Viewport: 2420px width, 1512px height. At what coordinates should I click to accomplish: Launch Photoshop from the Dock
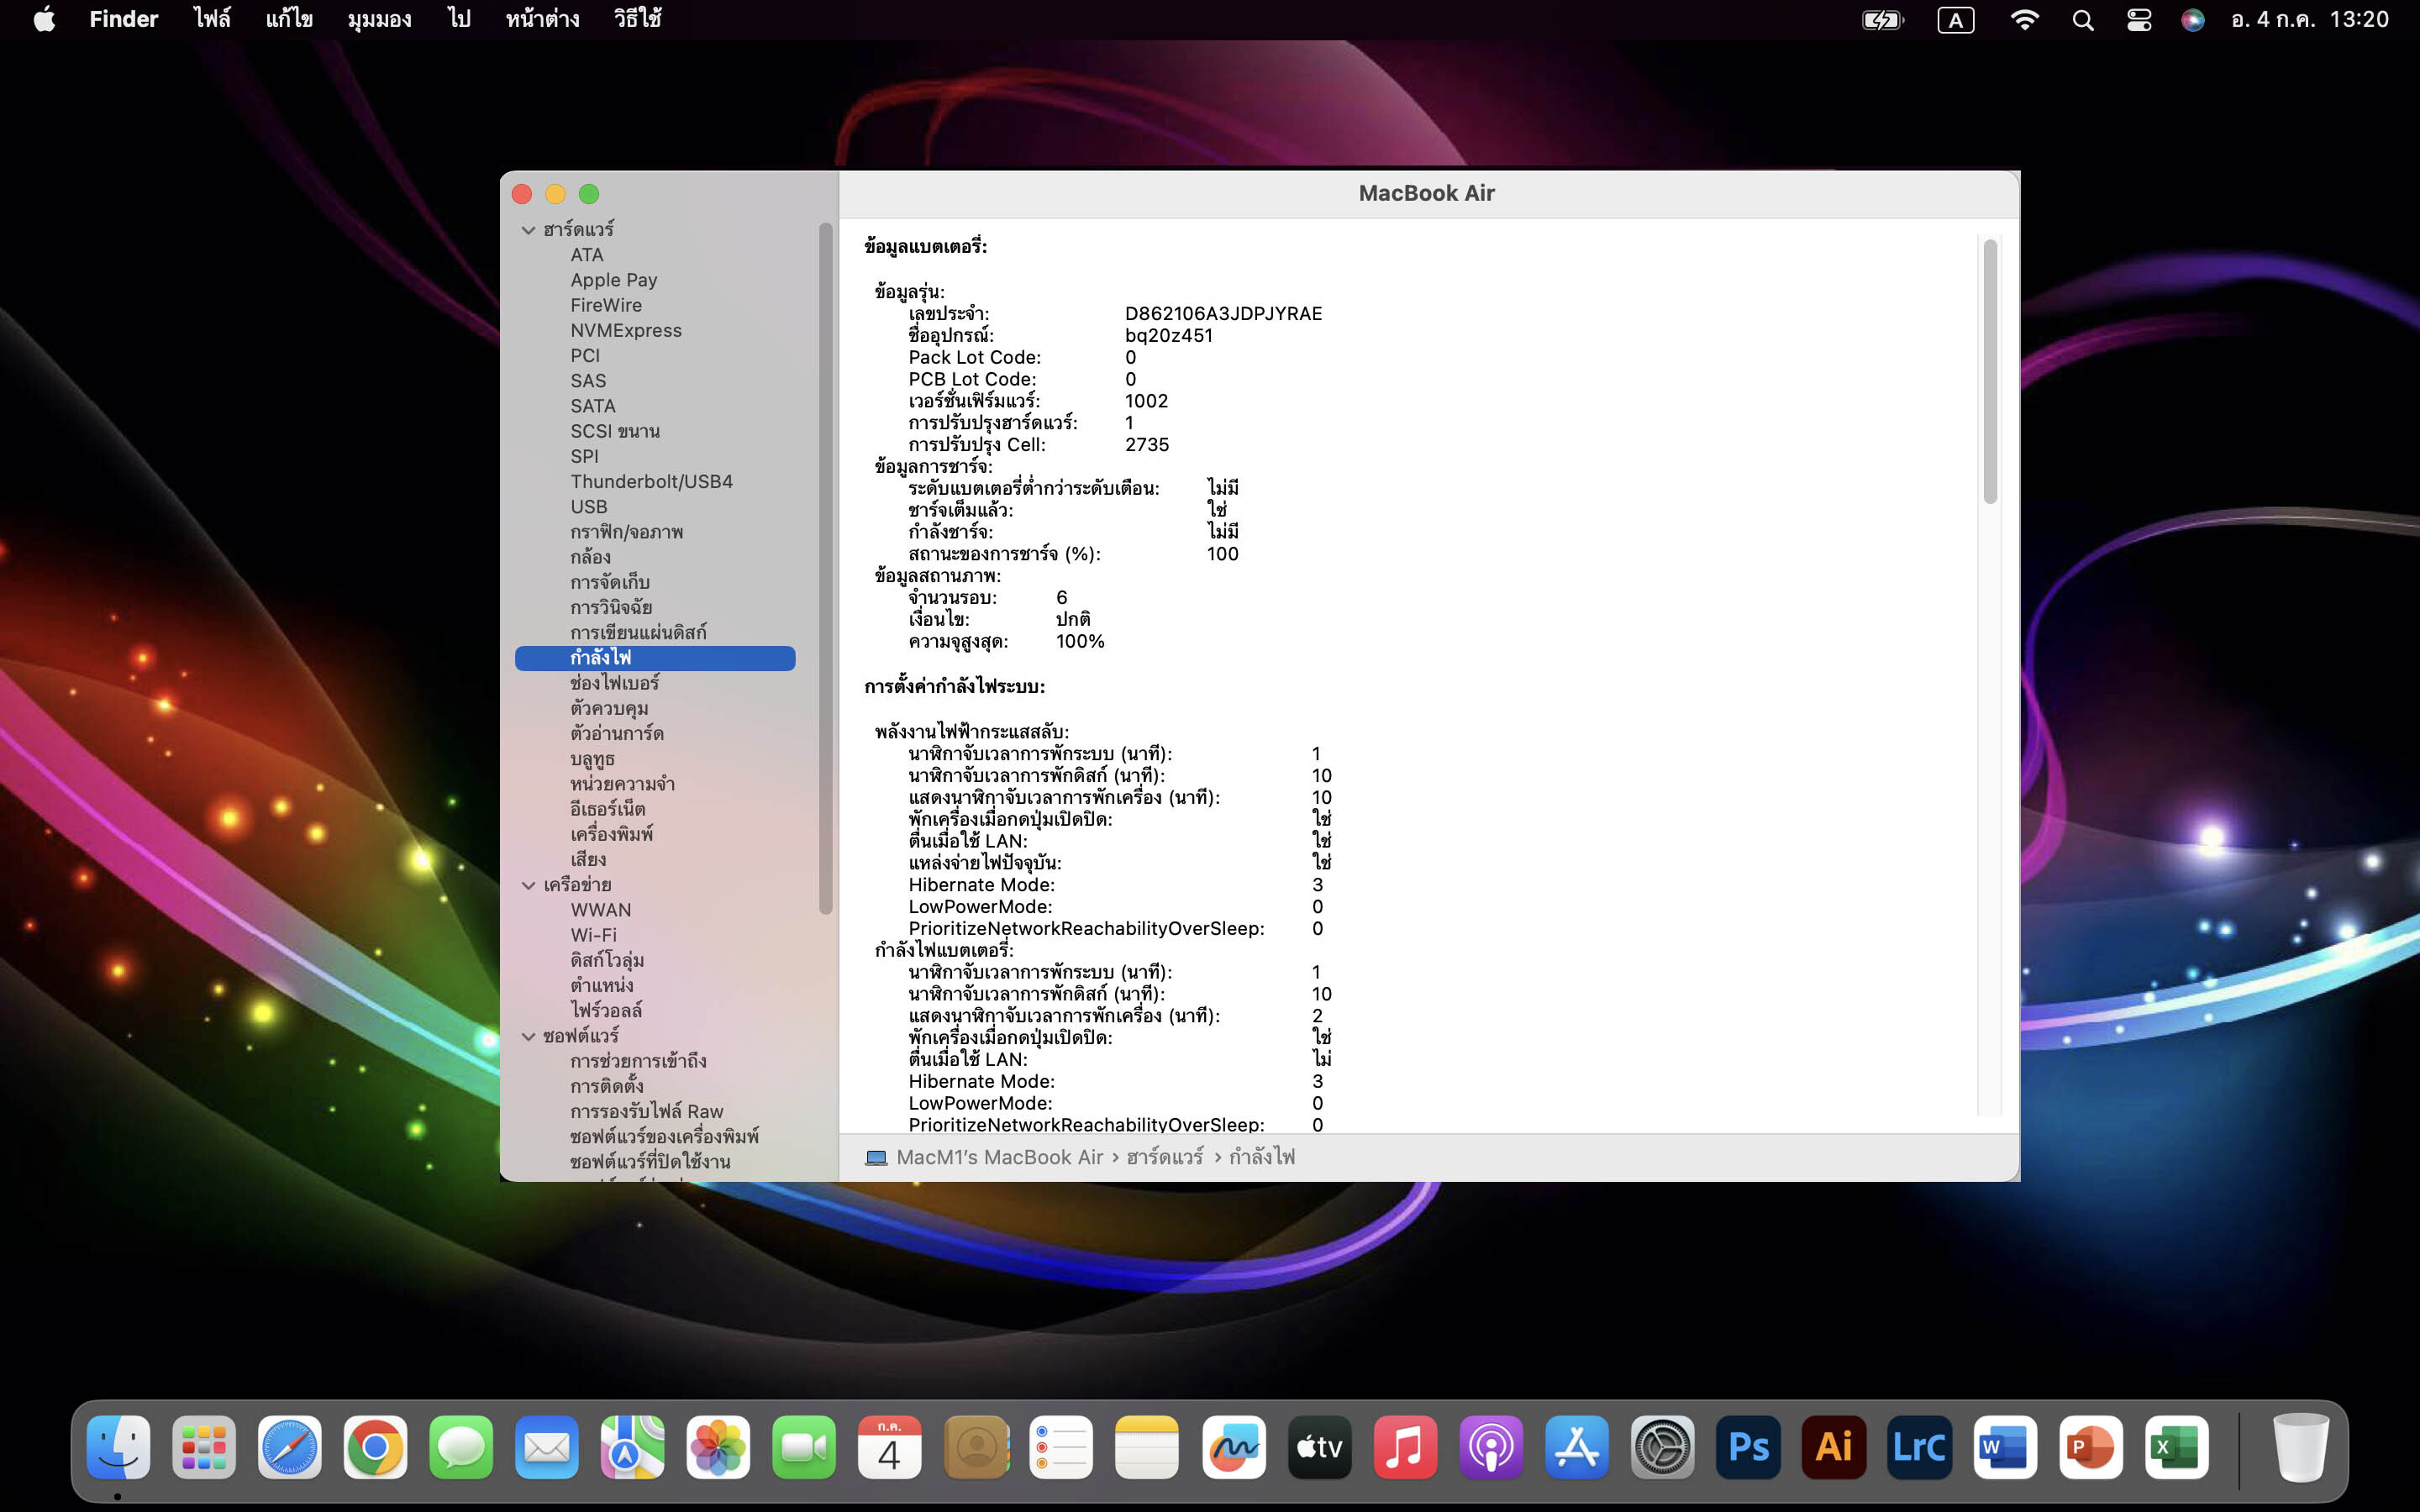[x=1748, y=1447]
